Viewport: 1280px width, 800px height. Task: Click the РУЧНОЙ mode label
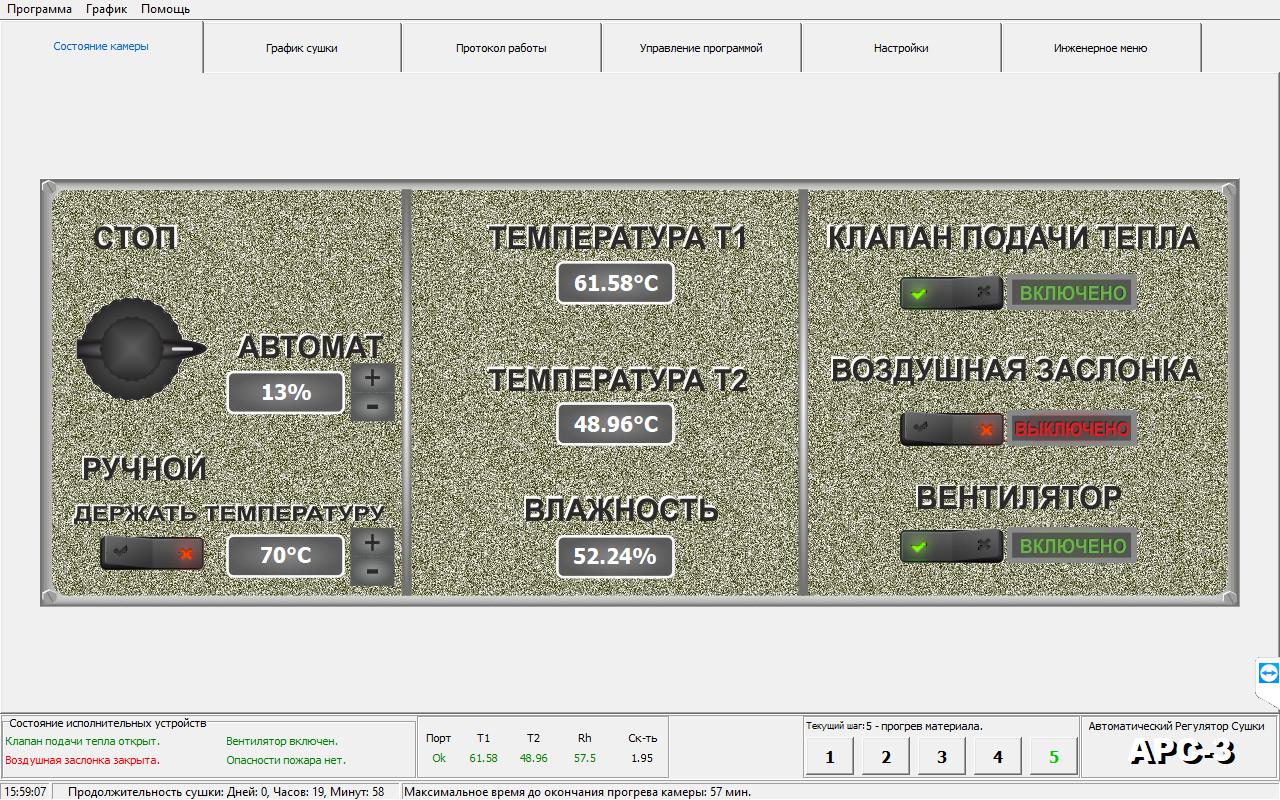point(145,469)
